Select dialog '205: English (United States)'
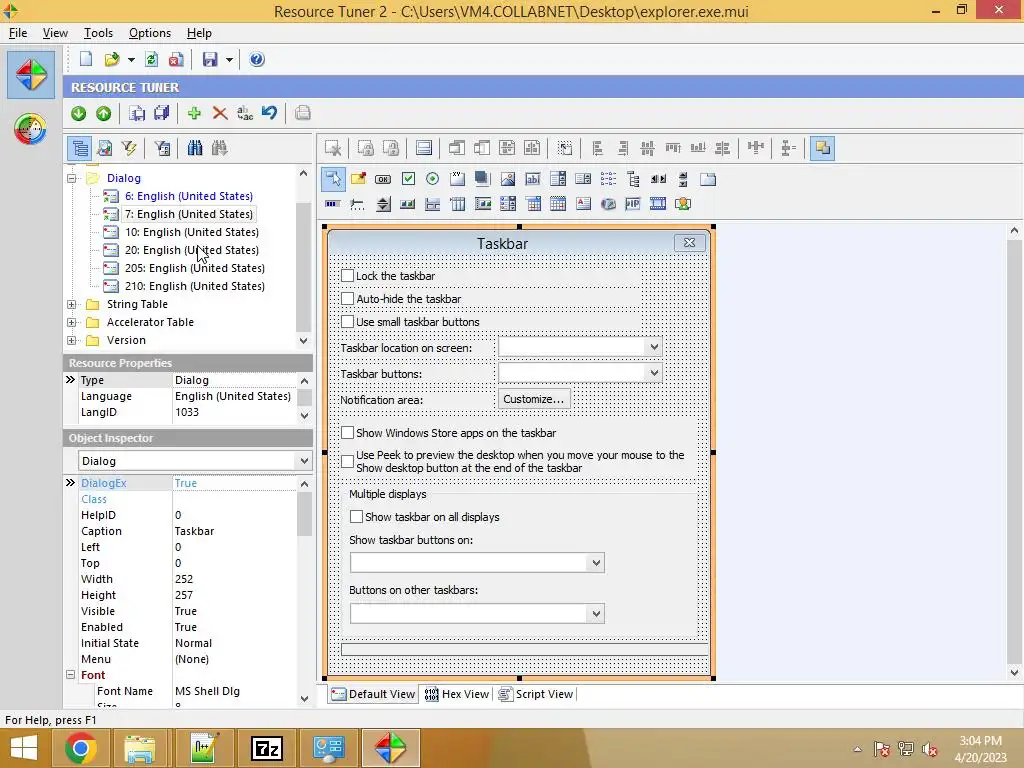This screenshot has height=768, width=1024. point(195,268)
